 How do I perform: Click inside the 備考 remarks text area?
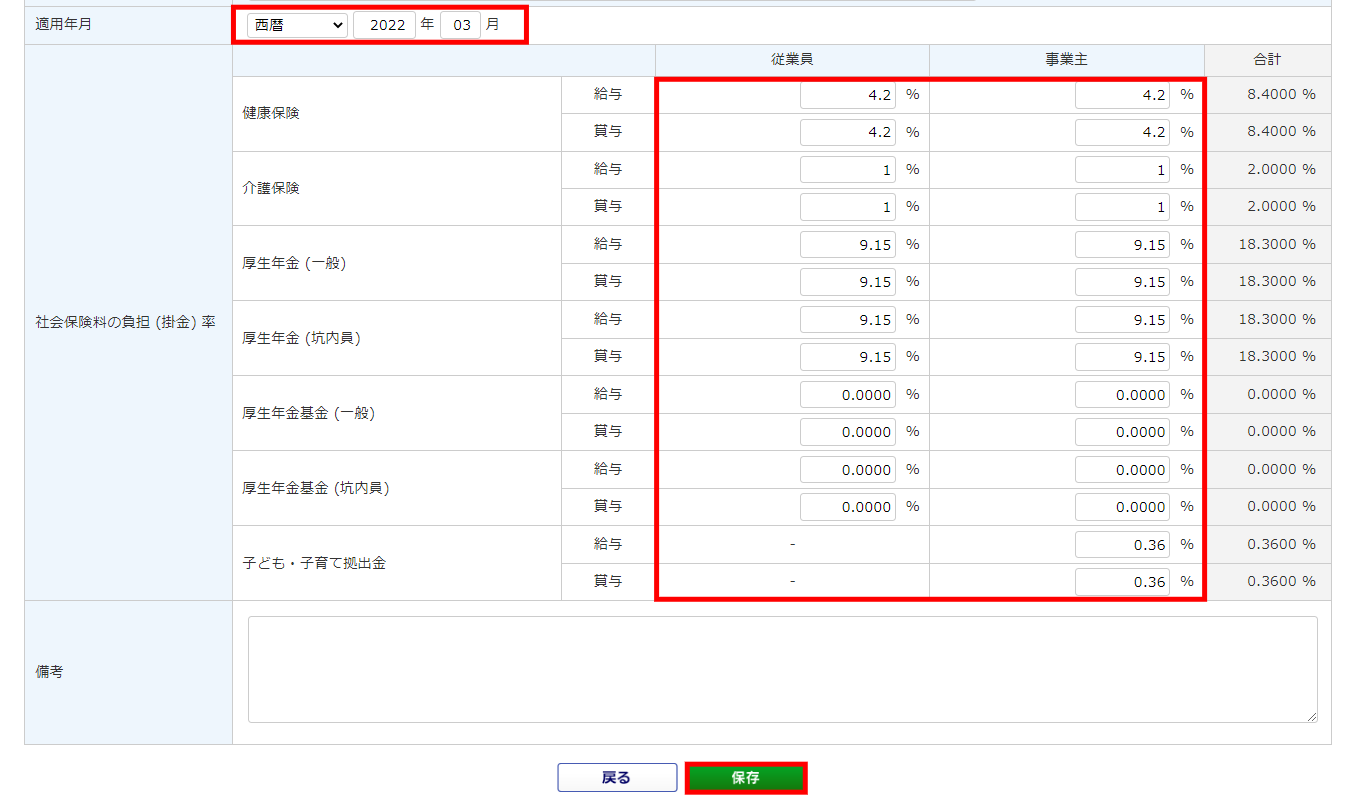tap(782, 669)
